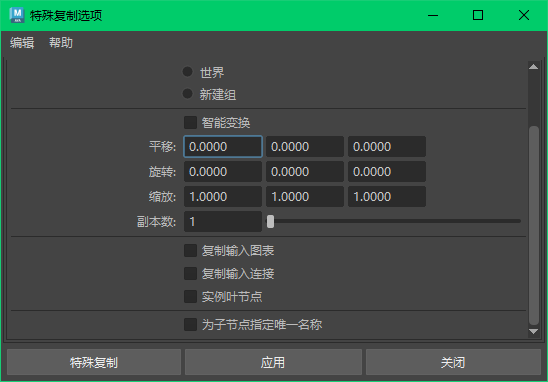This screenshot has width=548, height=382.
Task: Click the Maya app icon in title bar
Action: (x=17, y=15)
